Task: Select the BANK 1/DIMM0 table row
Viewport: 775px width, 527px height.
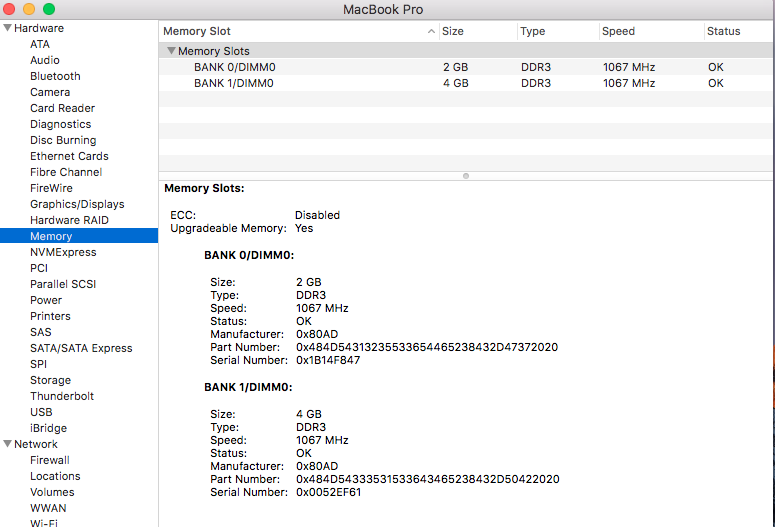Action: [466, 83]
